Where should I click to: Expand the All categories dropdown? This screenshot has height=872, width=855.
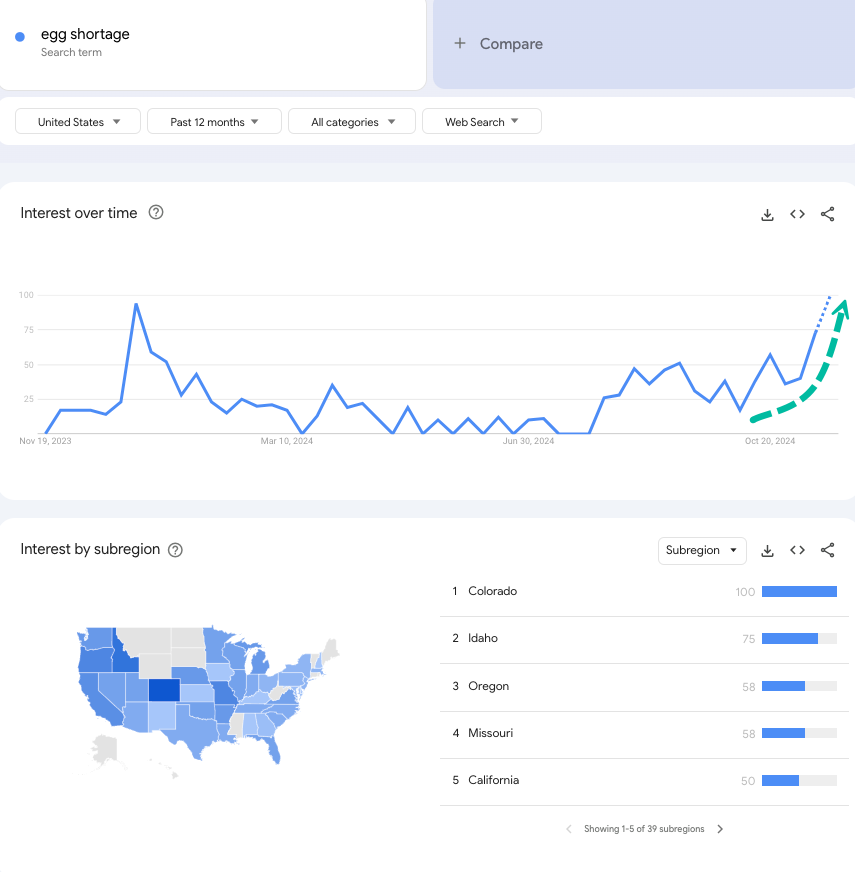(350, 122)
